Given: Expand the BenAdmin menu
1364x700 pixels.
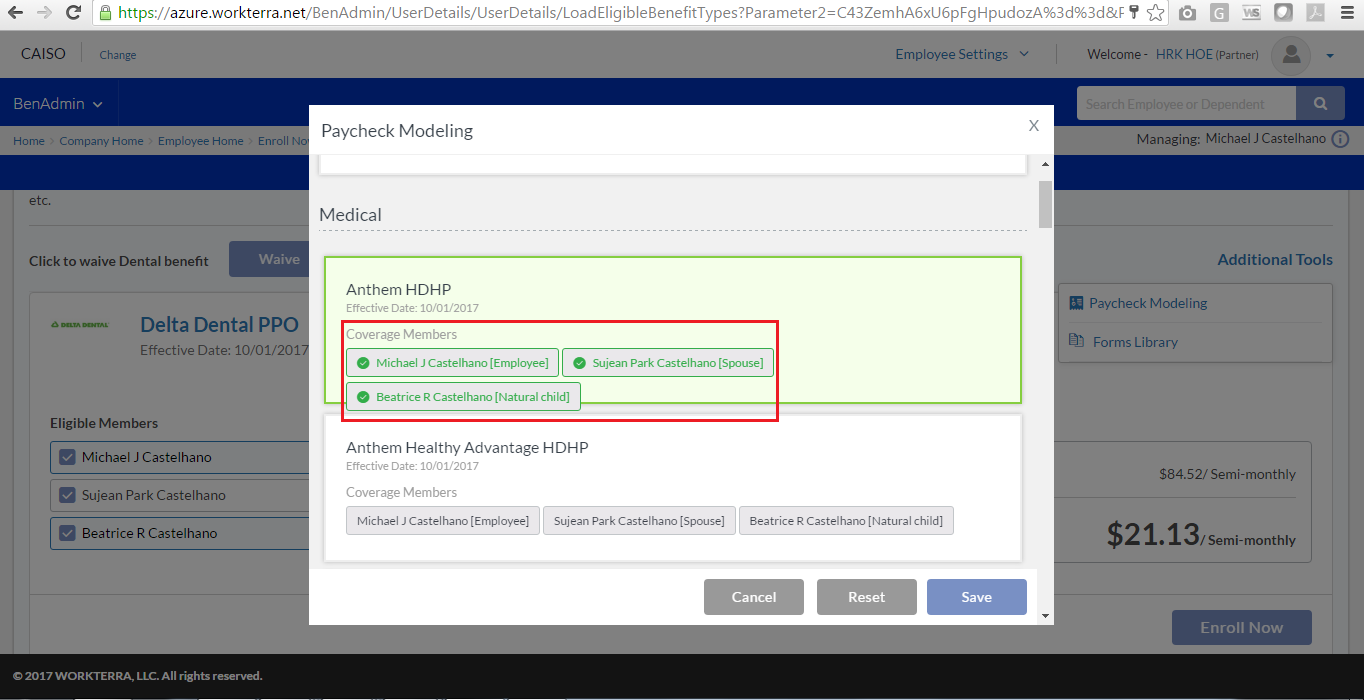Looking at the screenshot, I should 58,104.
